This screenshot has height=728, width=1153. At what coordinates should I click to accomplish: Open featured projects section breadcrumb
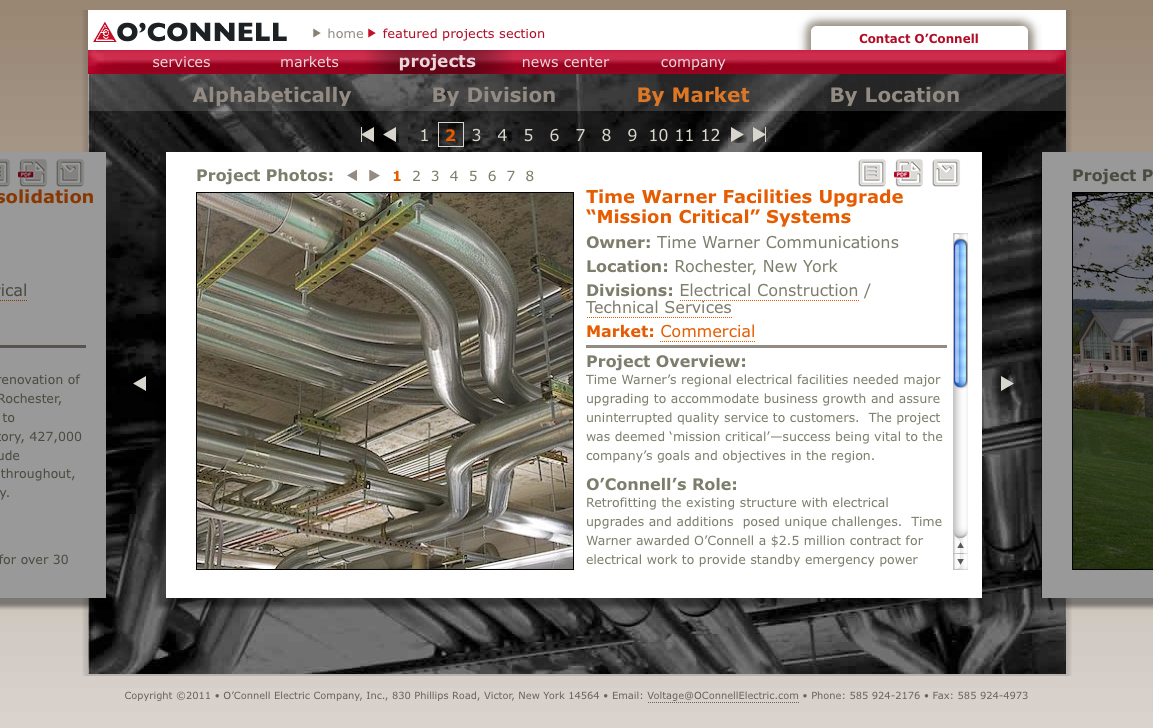(463, 33)
